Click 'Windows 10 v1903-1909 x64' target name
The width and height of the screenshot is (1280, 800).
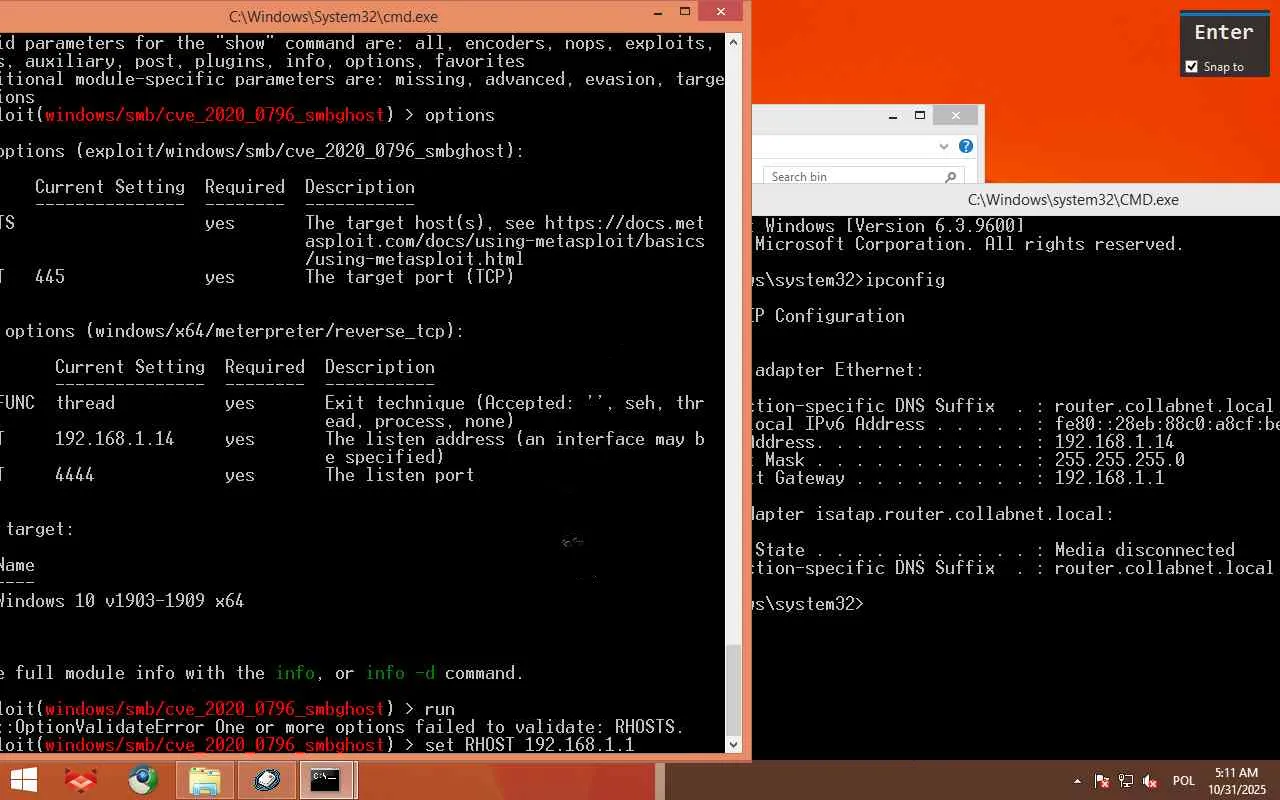pos(121,601)
